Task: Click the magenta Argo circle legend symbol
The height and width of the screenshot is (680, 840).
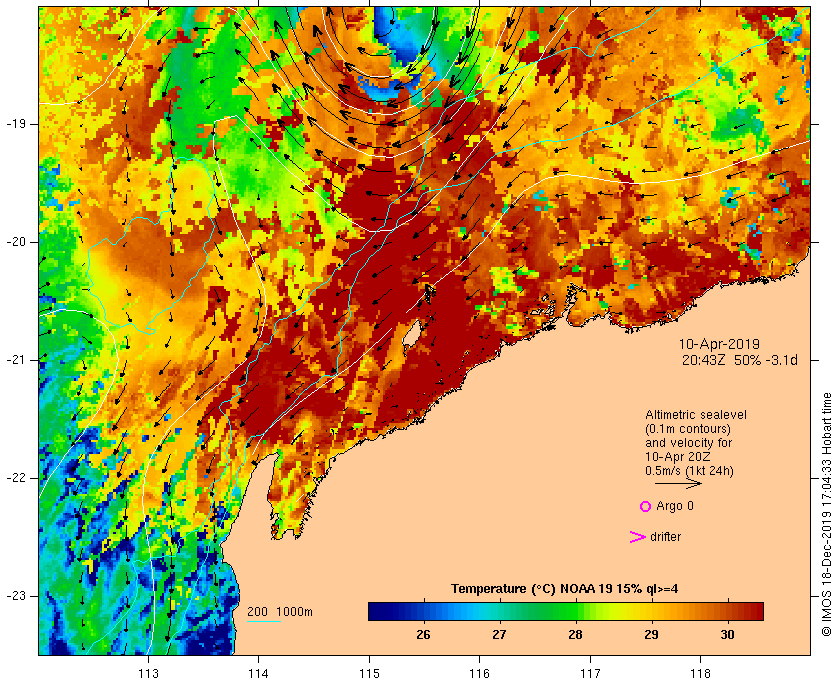Action: [646, 506]
